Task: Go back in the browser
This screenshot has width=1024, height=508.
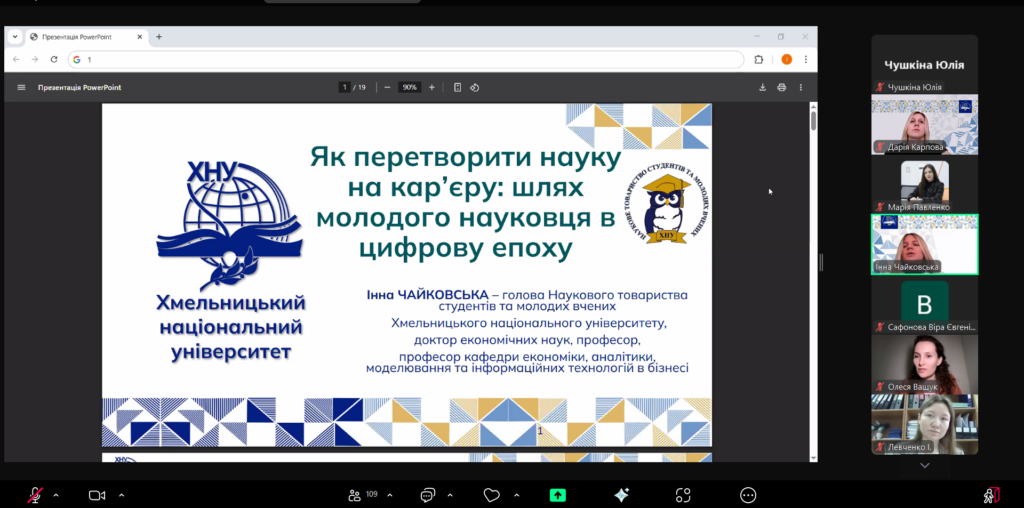Action: click(x=16, y=59)
